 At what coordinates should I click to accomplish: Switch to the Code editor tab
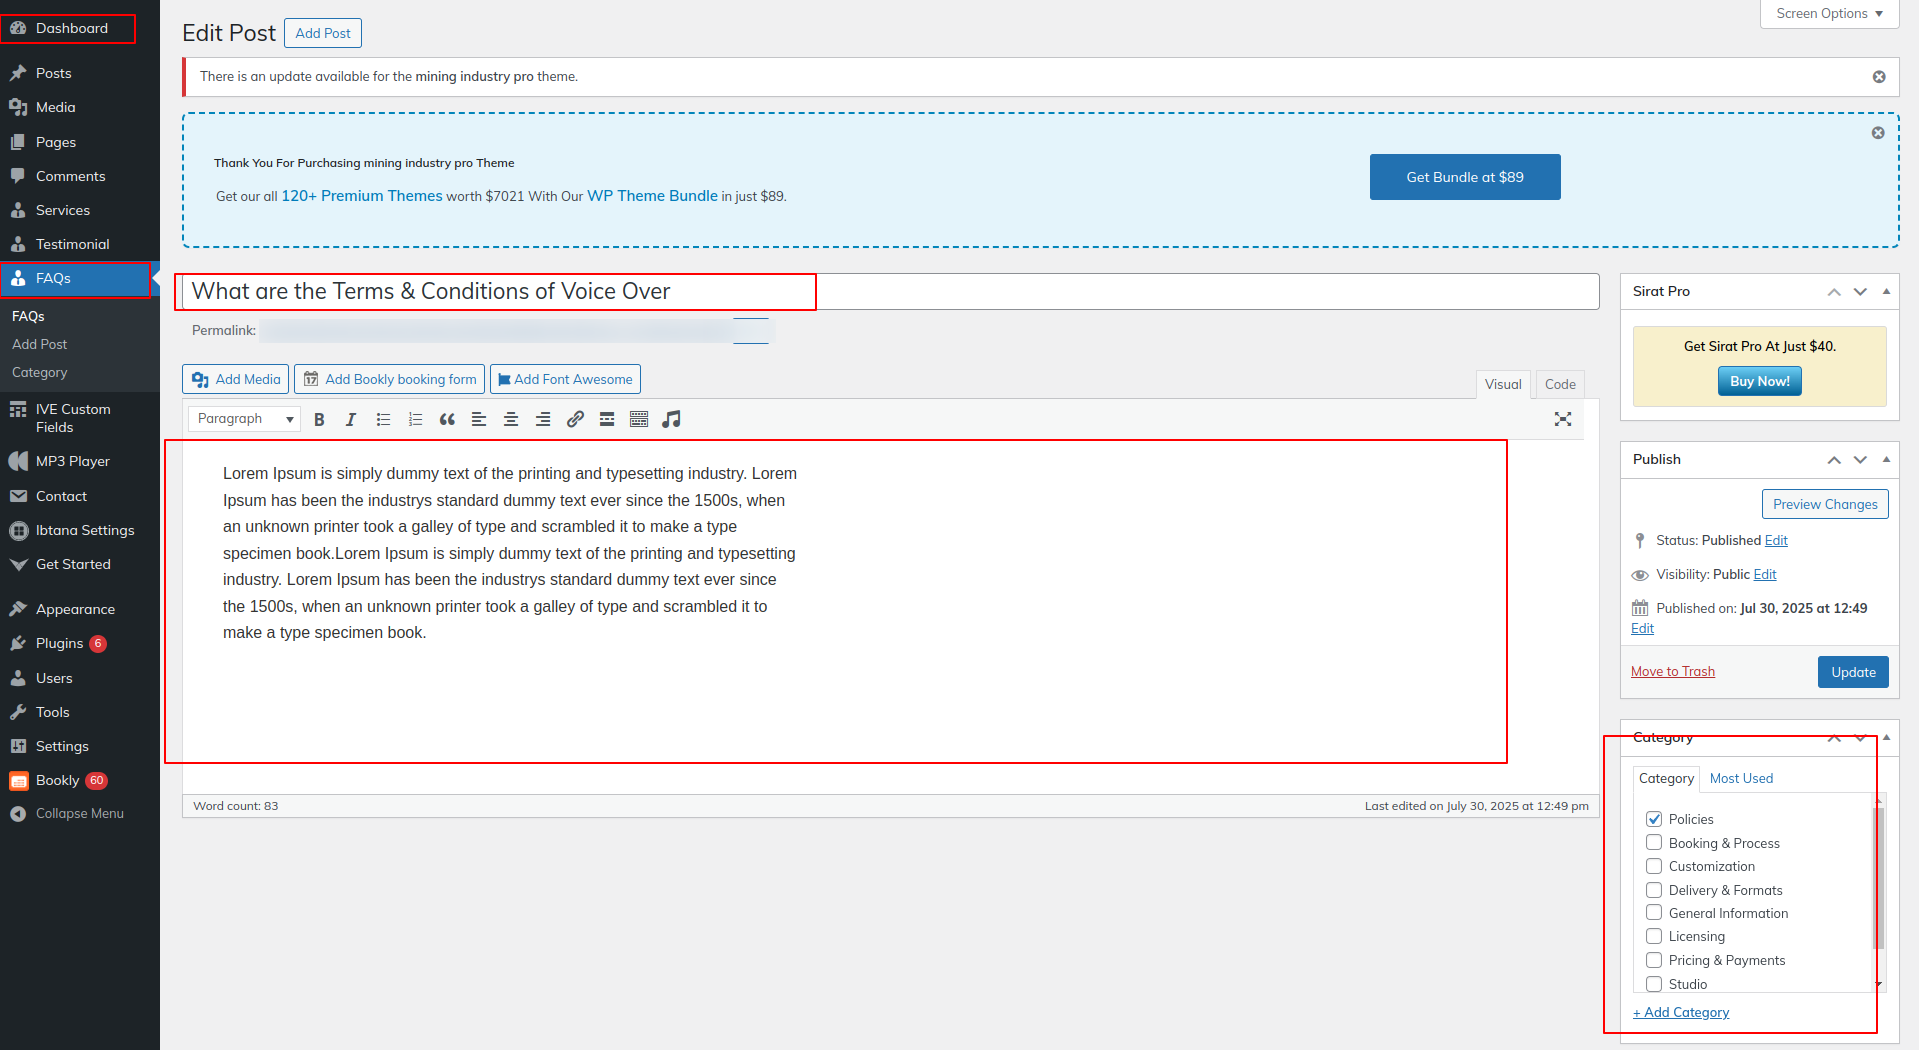[1559, 384]
